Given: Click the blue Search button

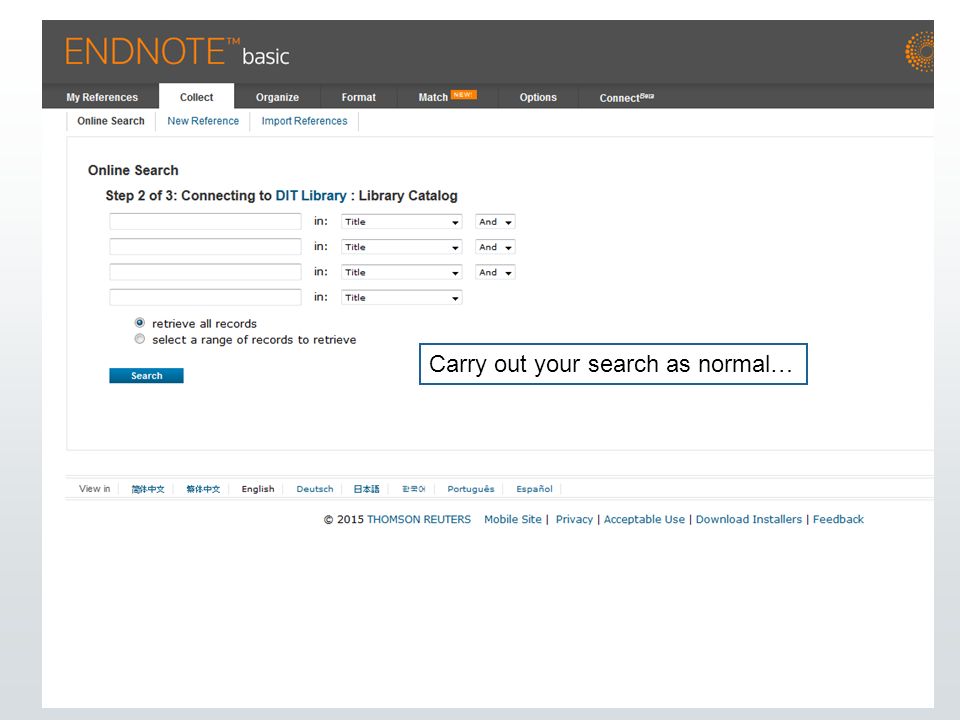Looking at the screenshot, I should point(146,376).
